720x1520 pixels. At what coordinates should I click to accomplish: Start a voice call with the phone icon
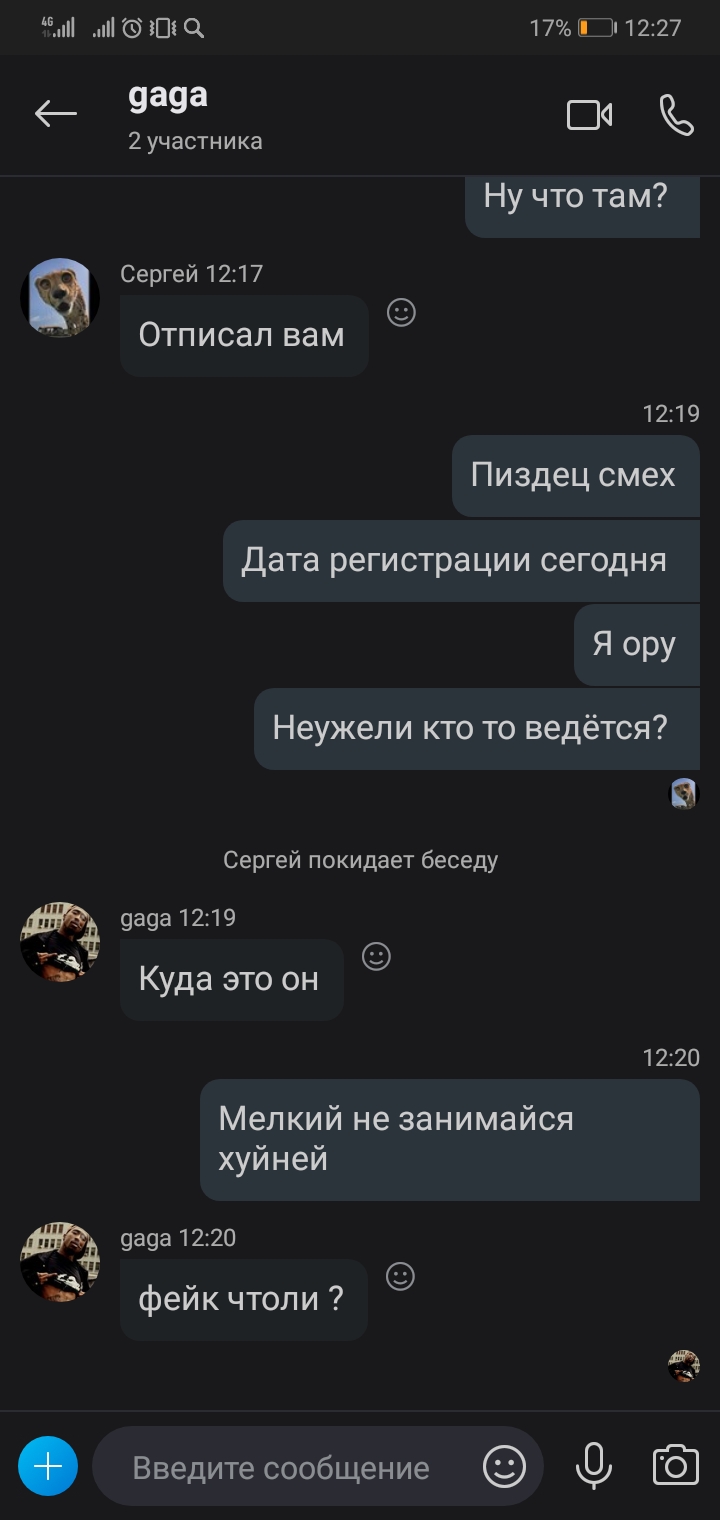pyautogui.click(x=677, y=115)
